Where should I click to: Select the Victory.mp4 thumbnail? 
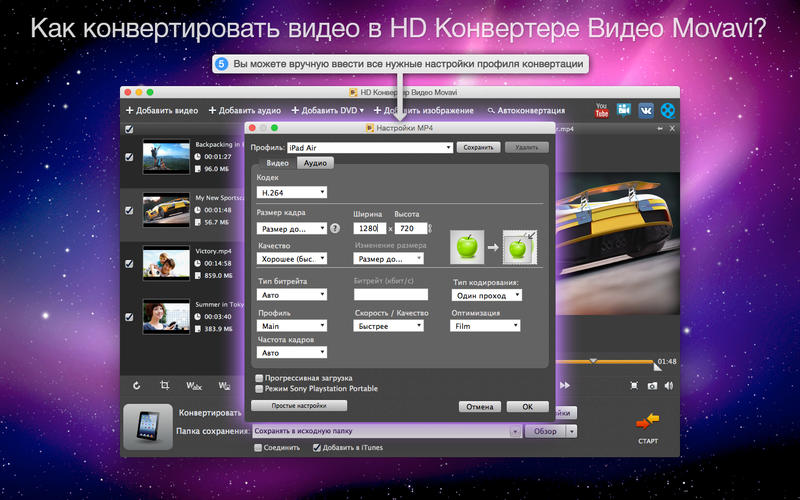pyautogui.click(x=166, y=264)
